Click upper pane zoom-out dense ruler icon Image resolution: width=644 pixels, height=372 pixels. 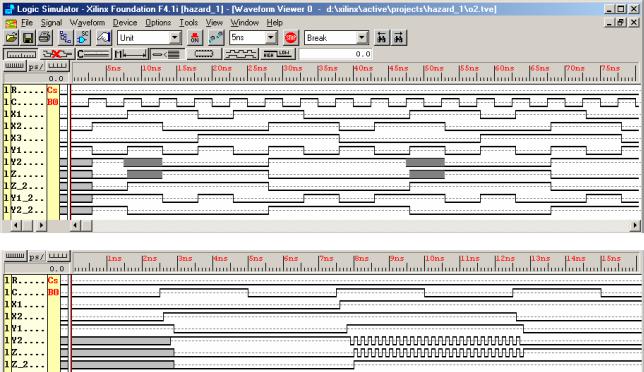pyautogui.click(x=15, y=67)
